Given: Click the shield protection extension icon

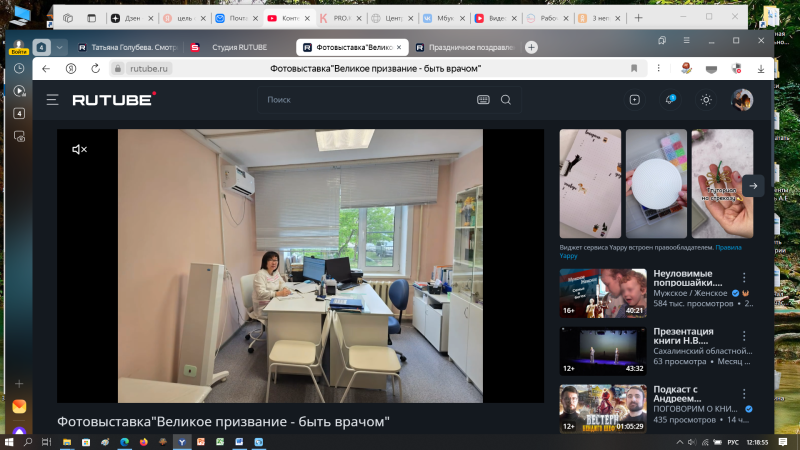Looking at the screenshot, I should coord(736,69).
